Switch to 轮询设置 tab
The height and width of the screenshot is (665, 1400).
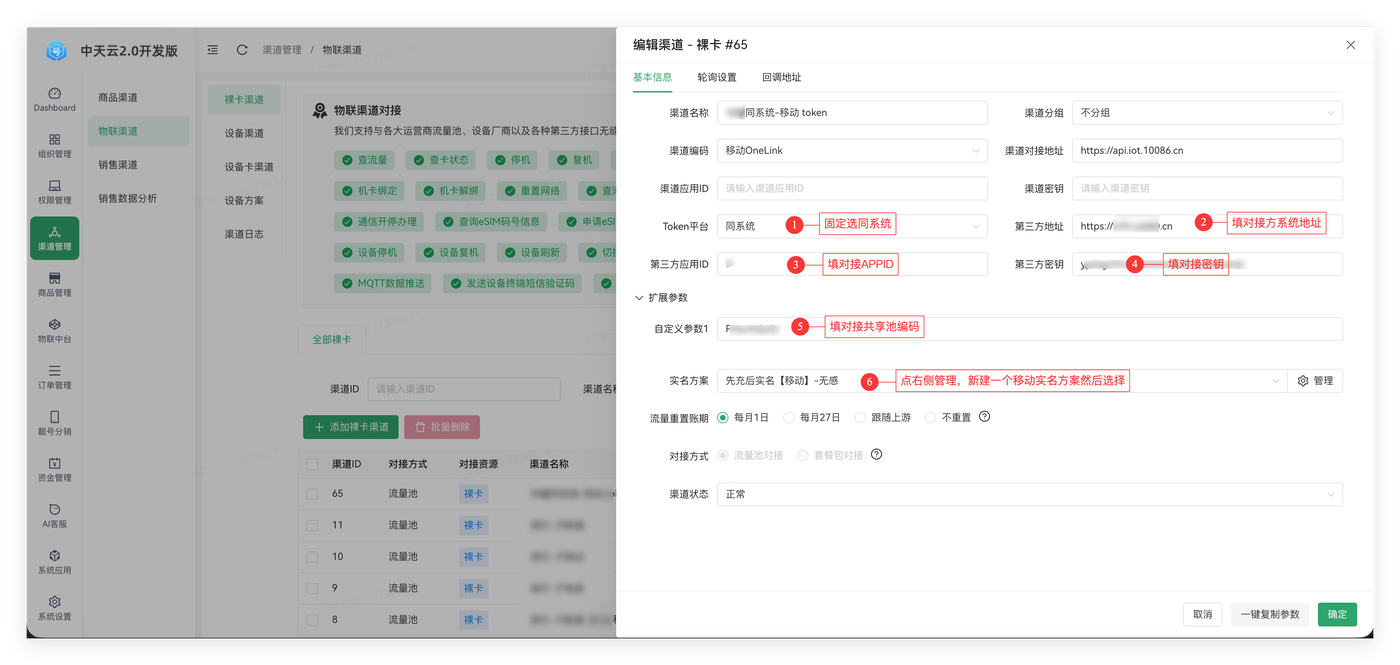tap(717, 77)
